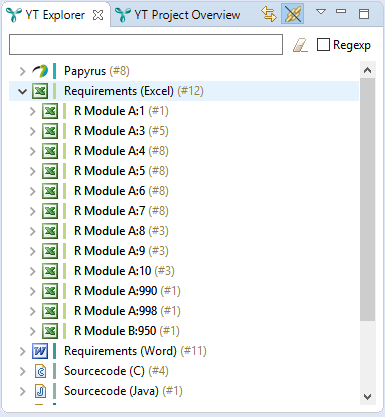Expand R Module A:3 row
Screen dimensions: 385x417
[32, 131]
